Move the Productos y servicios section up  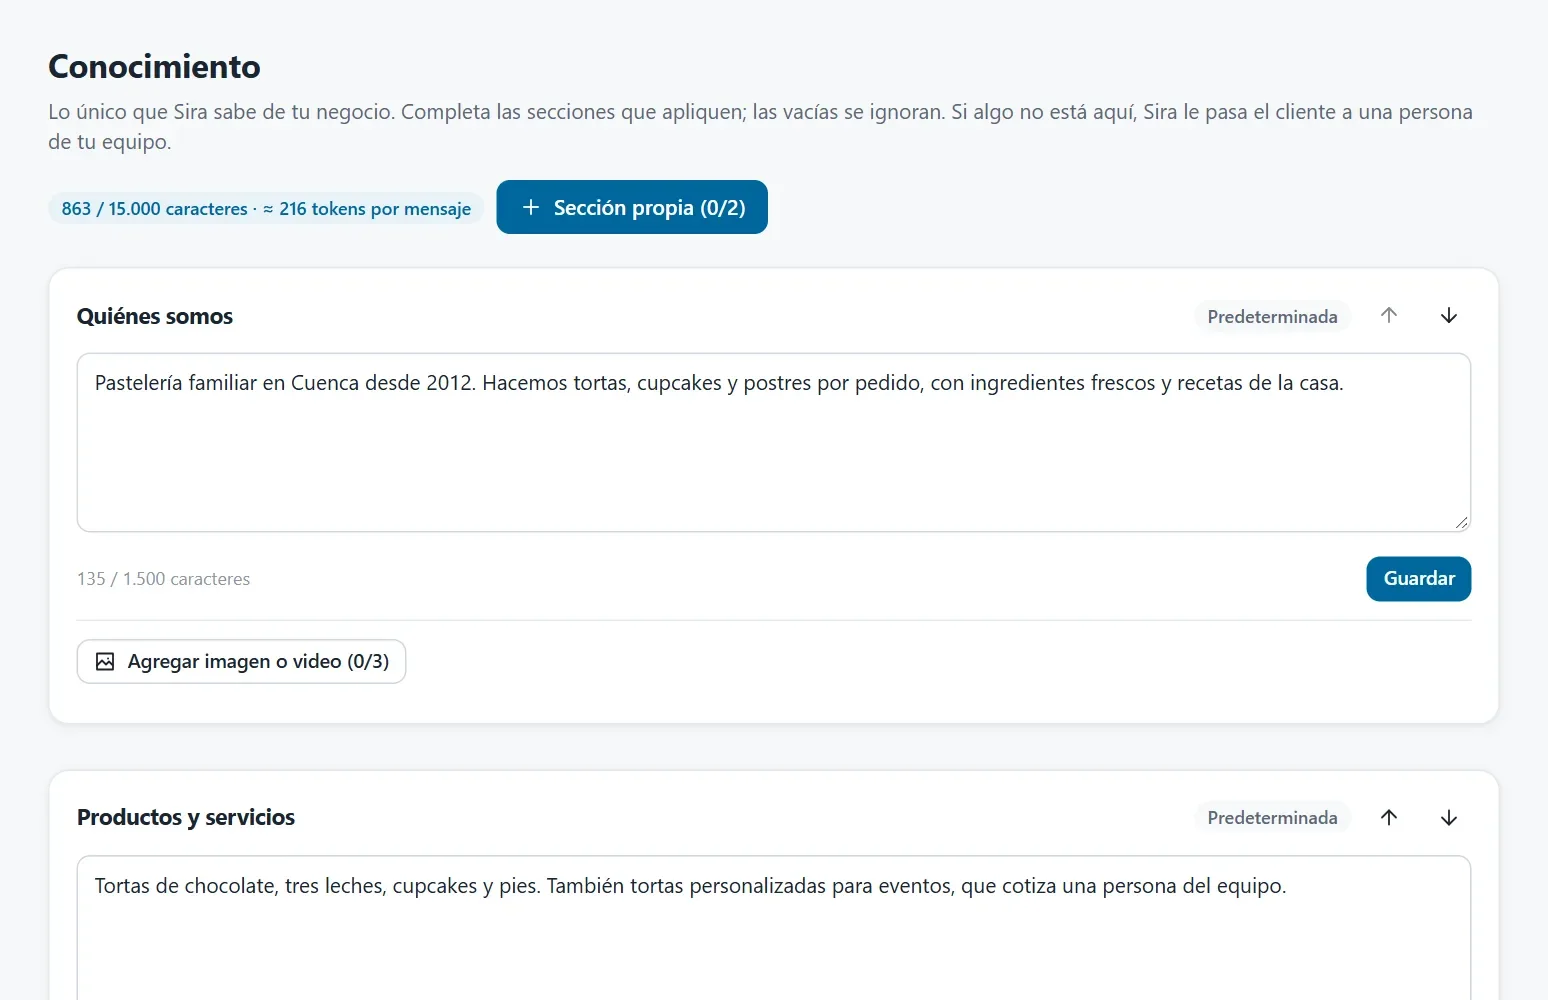click(x=1389, y=817)
